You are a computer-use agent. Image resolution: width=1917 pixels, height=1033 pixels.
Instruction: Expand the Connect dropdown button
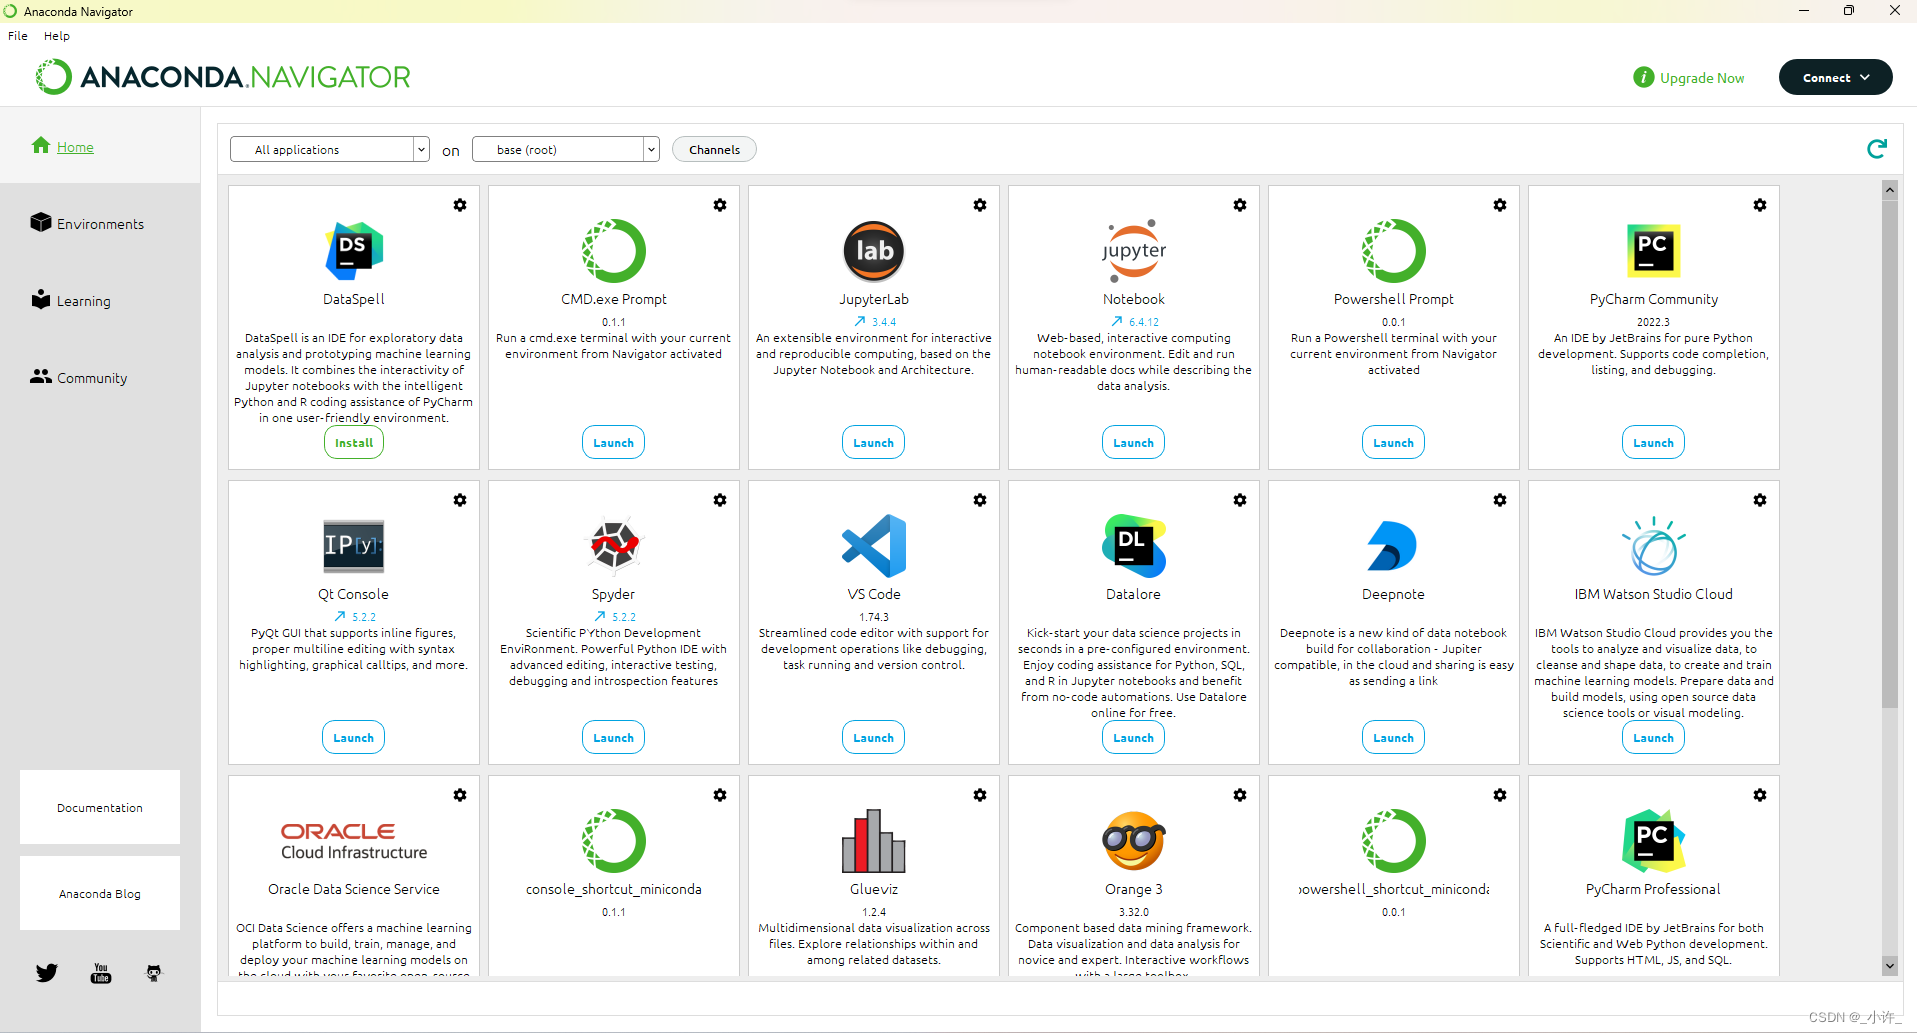[1835, 77]
